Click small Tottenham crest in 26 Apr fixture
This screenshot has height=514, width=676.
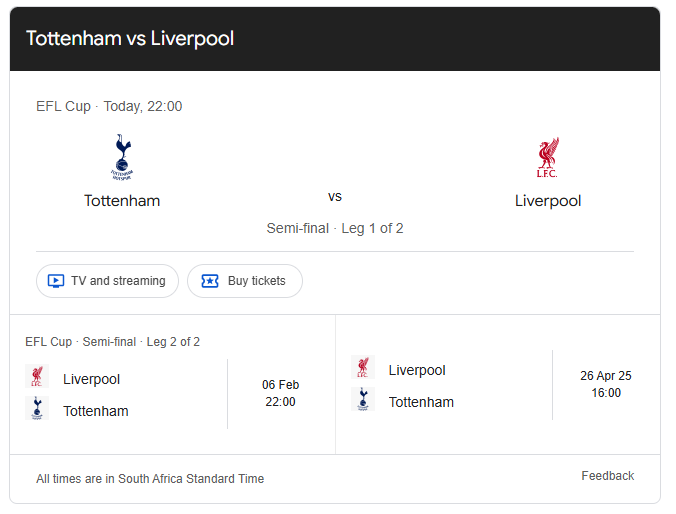tap(363, 399)
